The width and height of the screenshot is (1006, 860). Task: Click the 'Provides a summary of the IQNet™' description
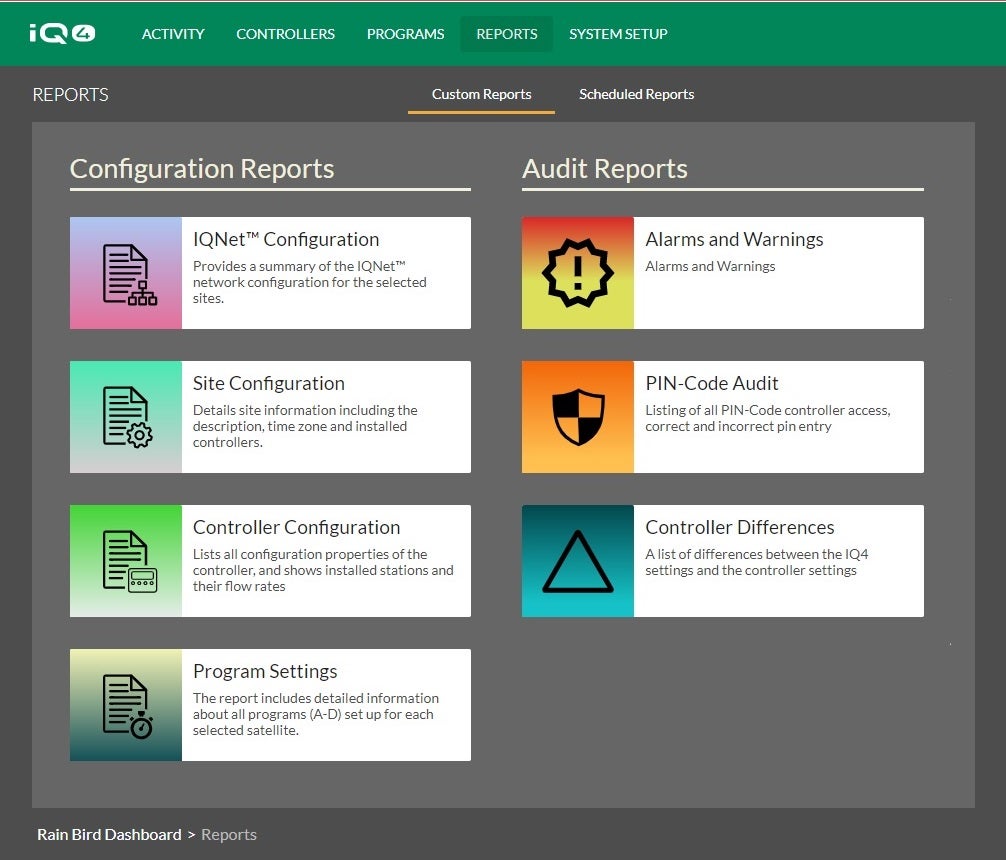coord(310,282)
